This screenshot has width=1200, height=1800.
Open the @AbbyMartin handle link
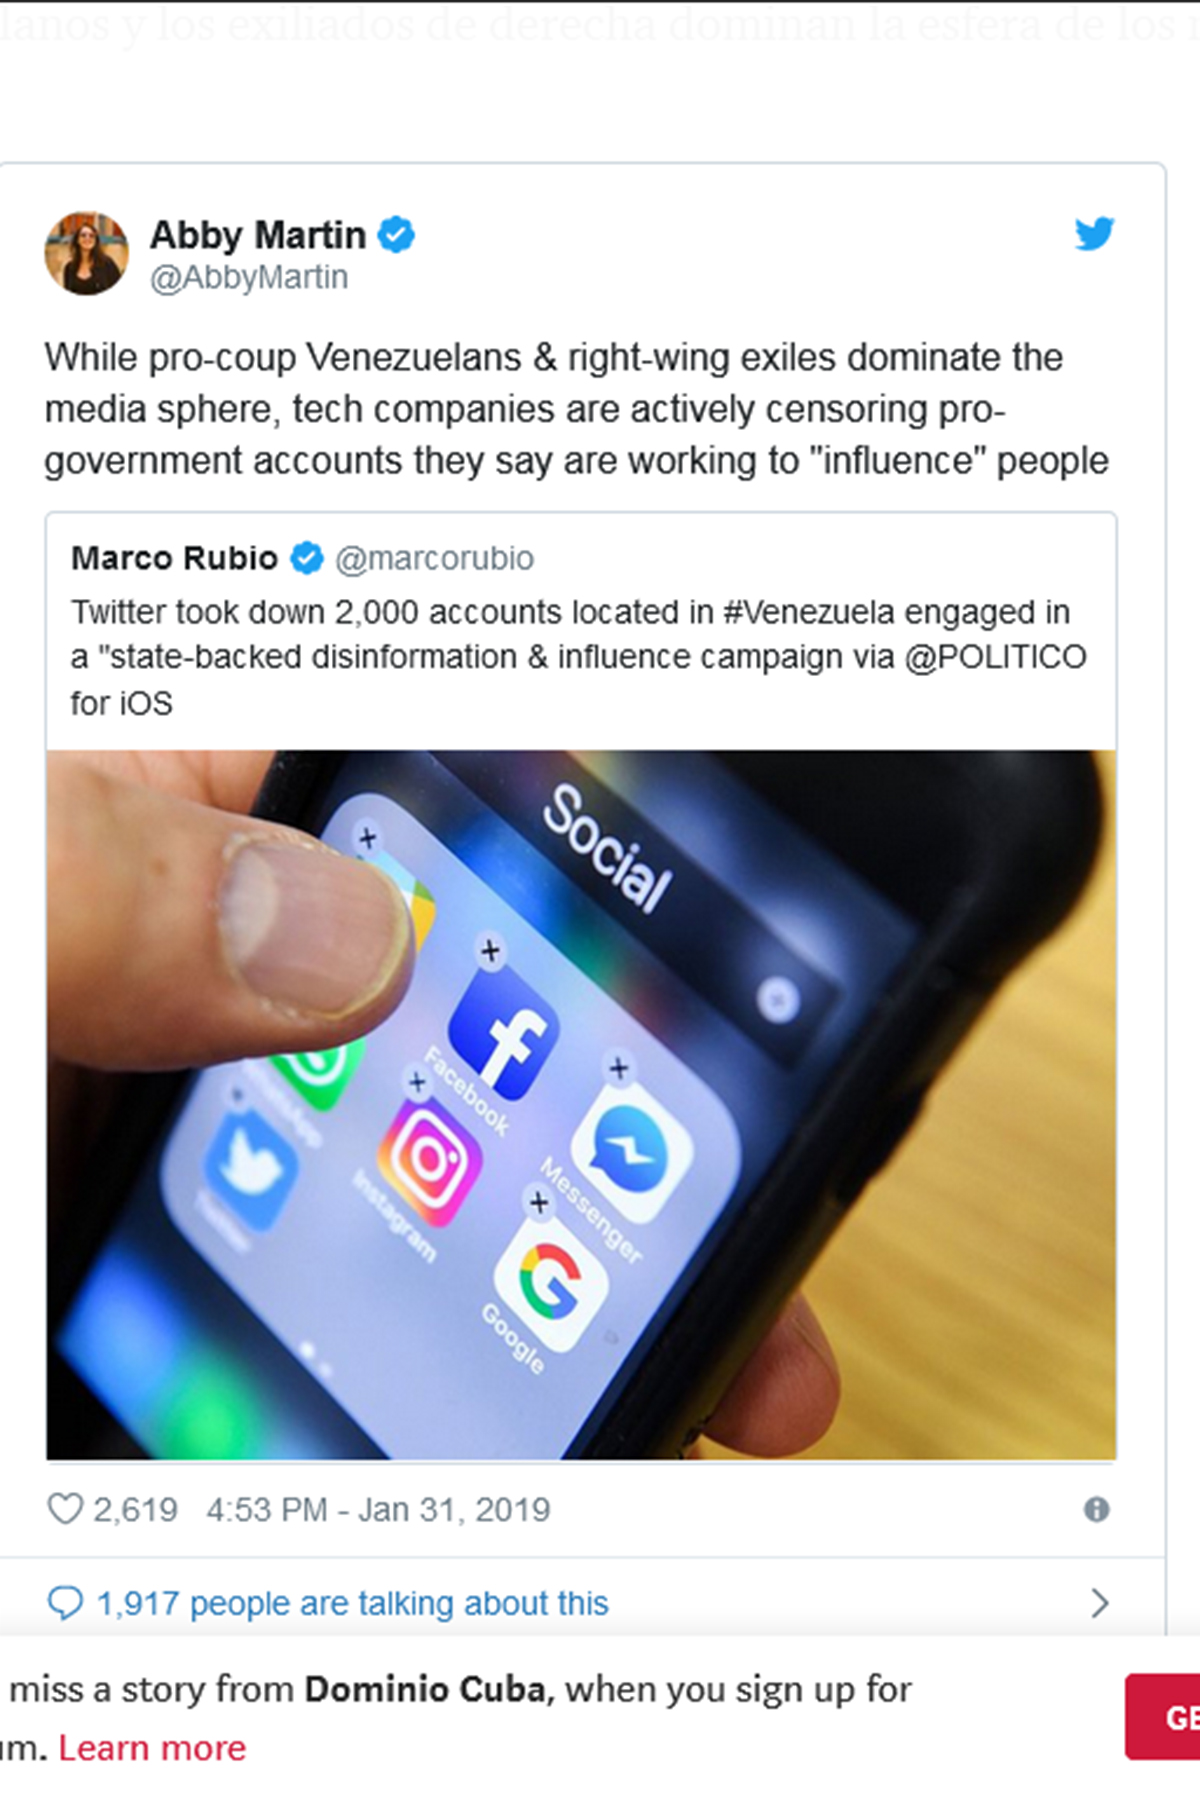tap(249, 277)
